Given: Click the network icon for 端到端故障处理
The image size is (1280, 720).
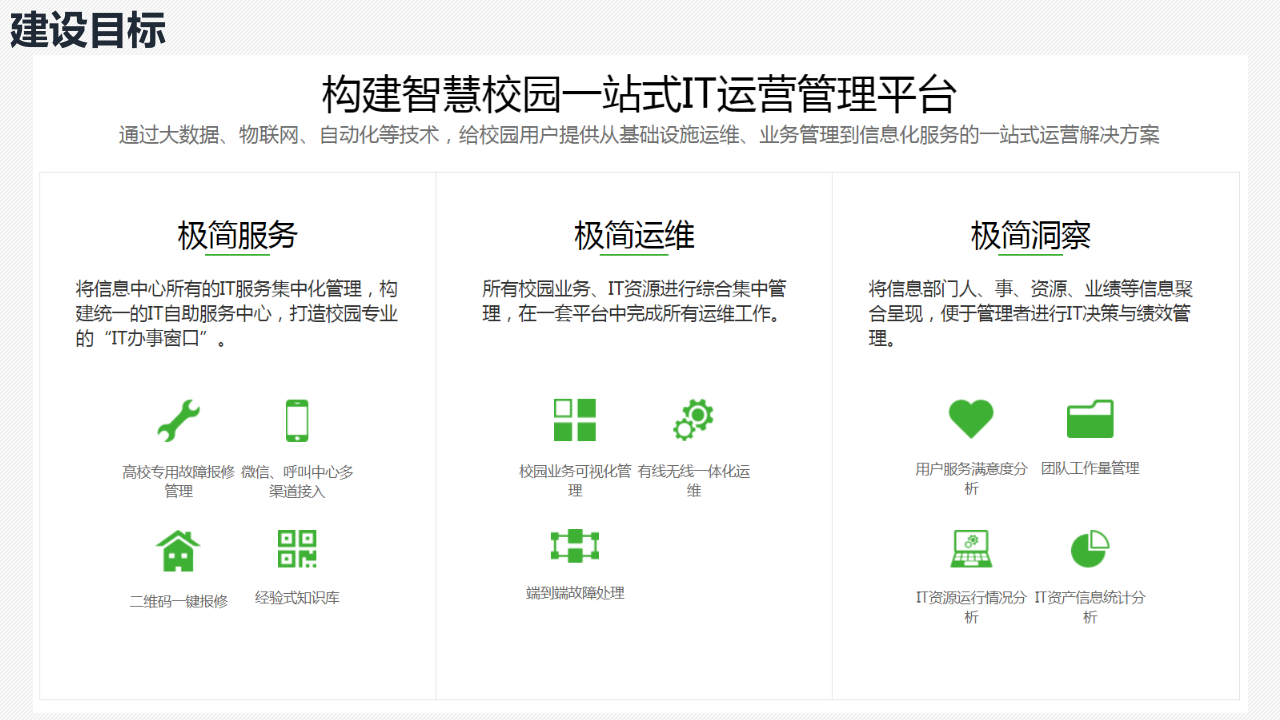Looking at the screenshot, I should 575,548.
